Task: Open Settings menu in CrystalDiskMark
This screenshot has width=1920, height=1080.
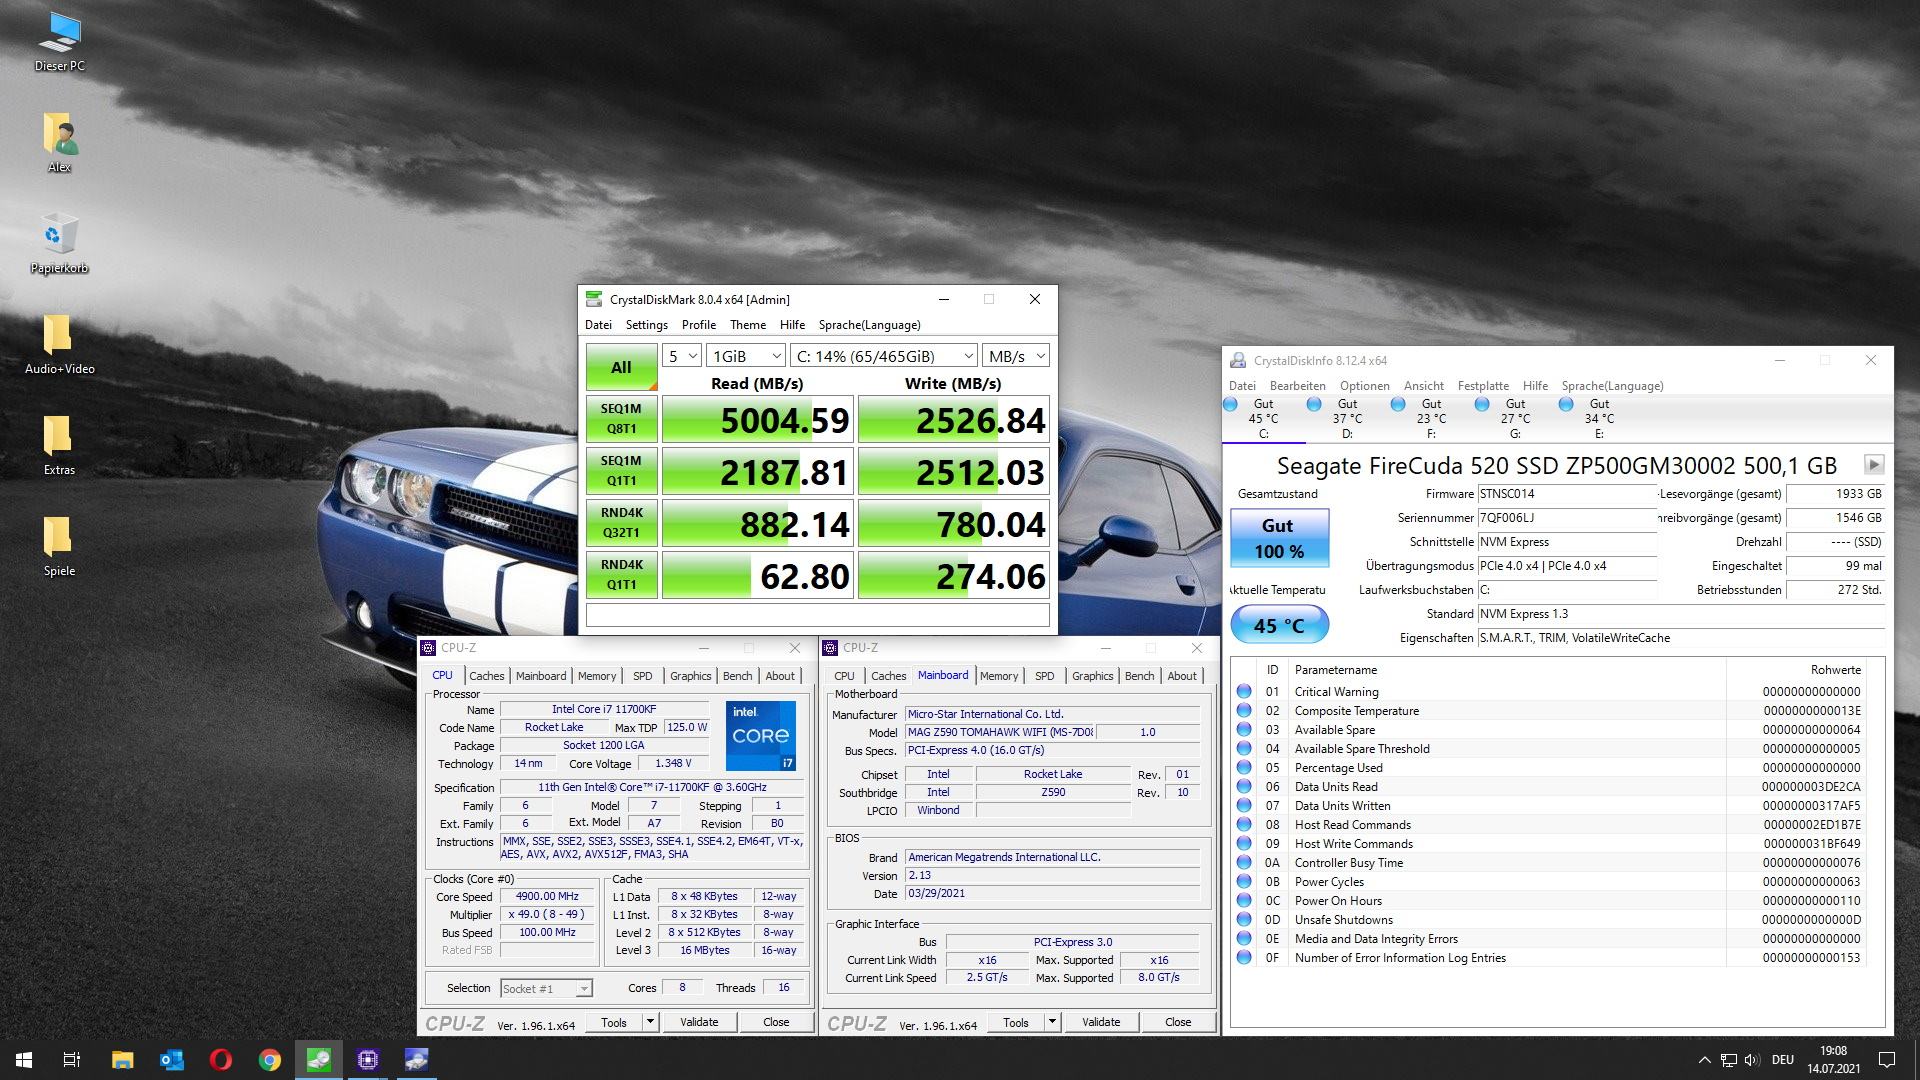Action: pyautogui.click(x=646, y=325)
